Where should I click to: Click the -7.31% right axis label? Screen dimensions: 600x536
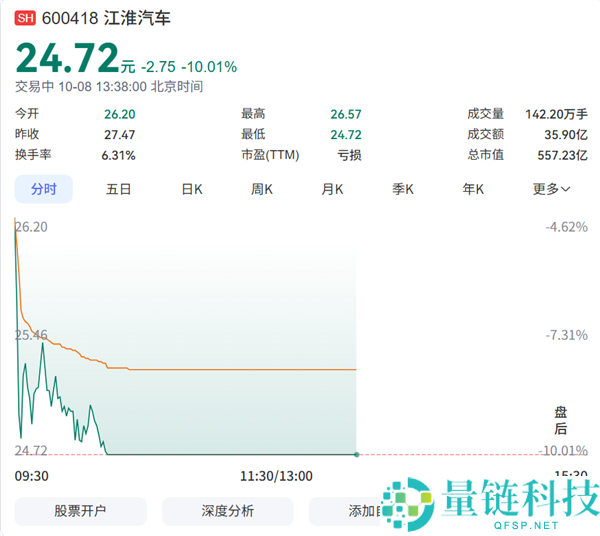pos(566,336)
